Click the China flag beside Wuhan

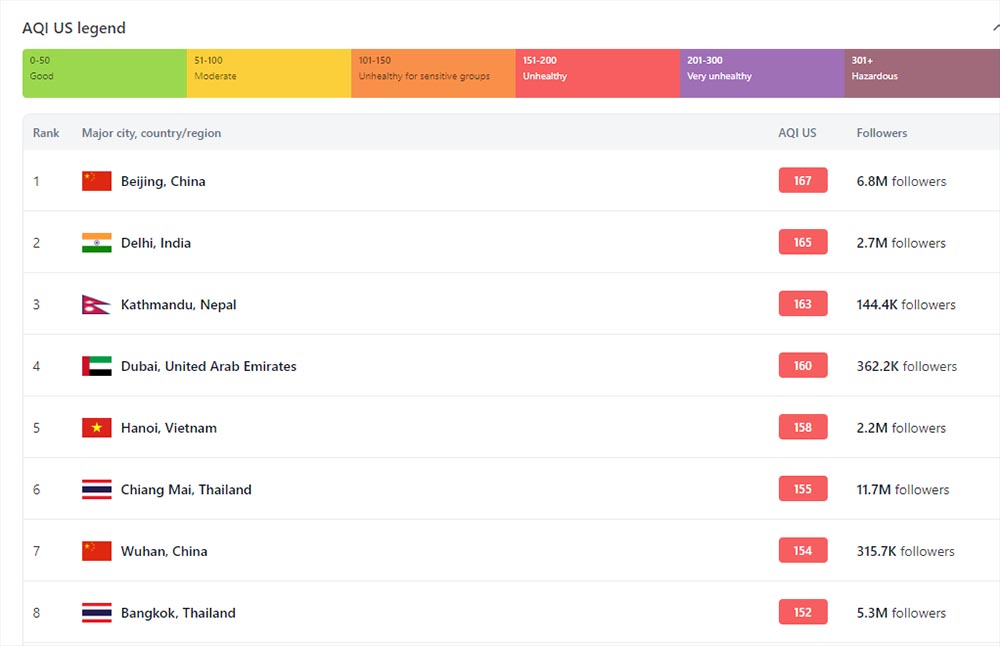tap(96, 551)
